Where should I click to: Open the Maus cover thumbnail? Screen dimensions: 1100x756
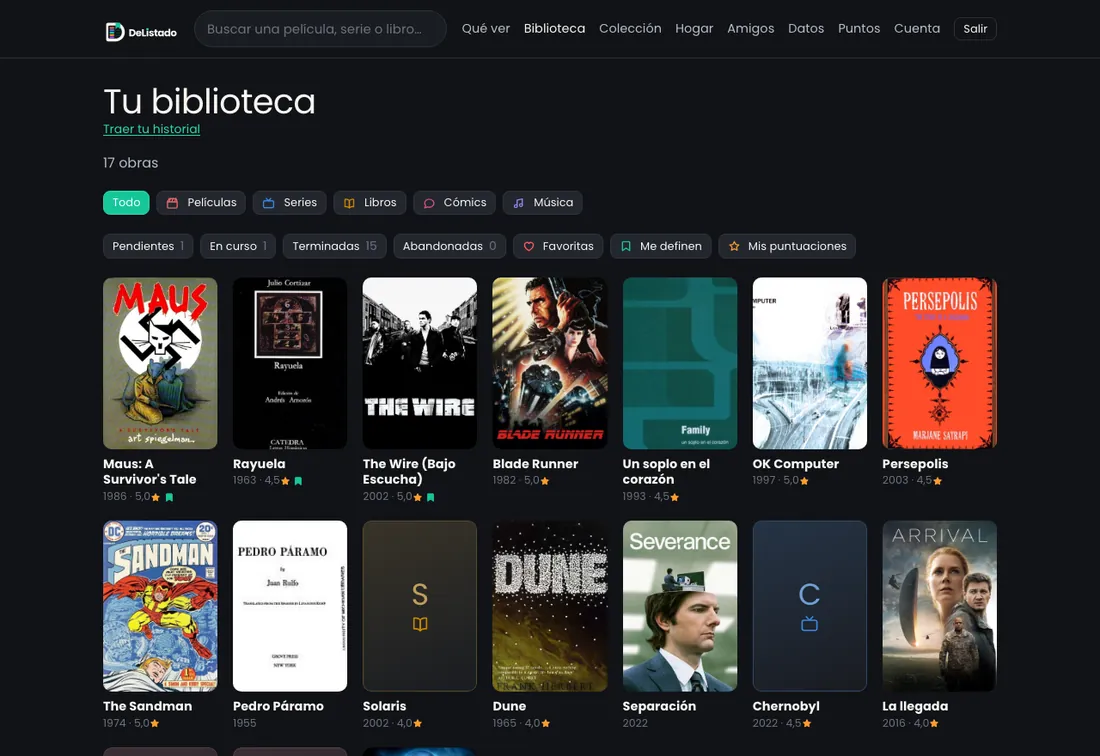[x=160, y=363]
